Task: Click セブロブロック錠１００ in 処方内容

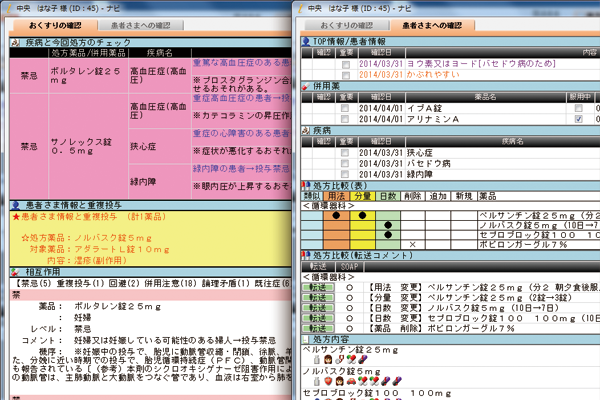Action: 377,393
